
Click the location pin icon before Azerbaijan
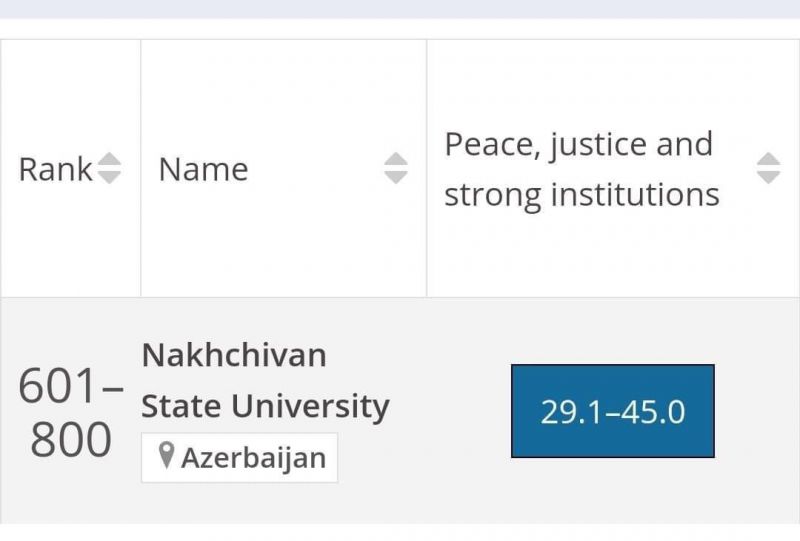point(166,455)
